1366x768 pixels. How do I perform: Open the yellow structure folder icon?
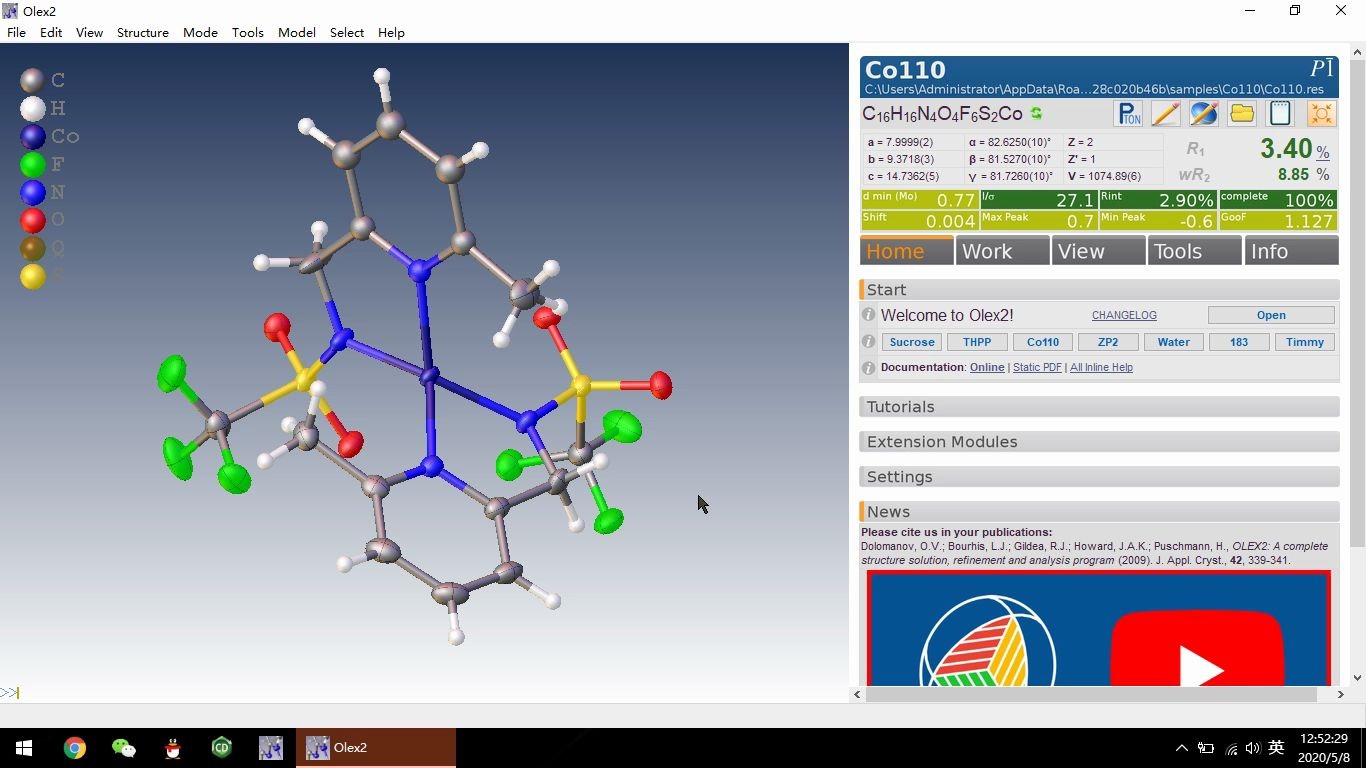tap(1242, 114)
